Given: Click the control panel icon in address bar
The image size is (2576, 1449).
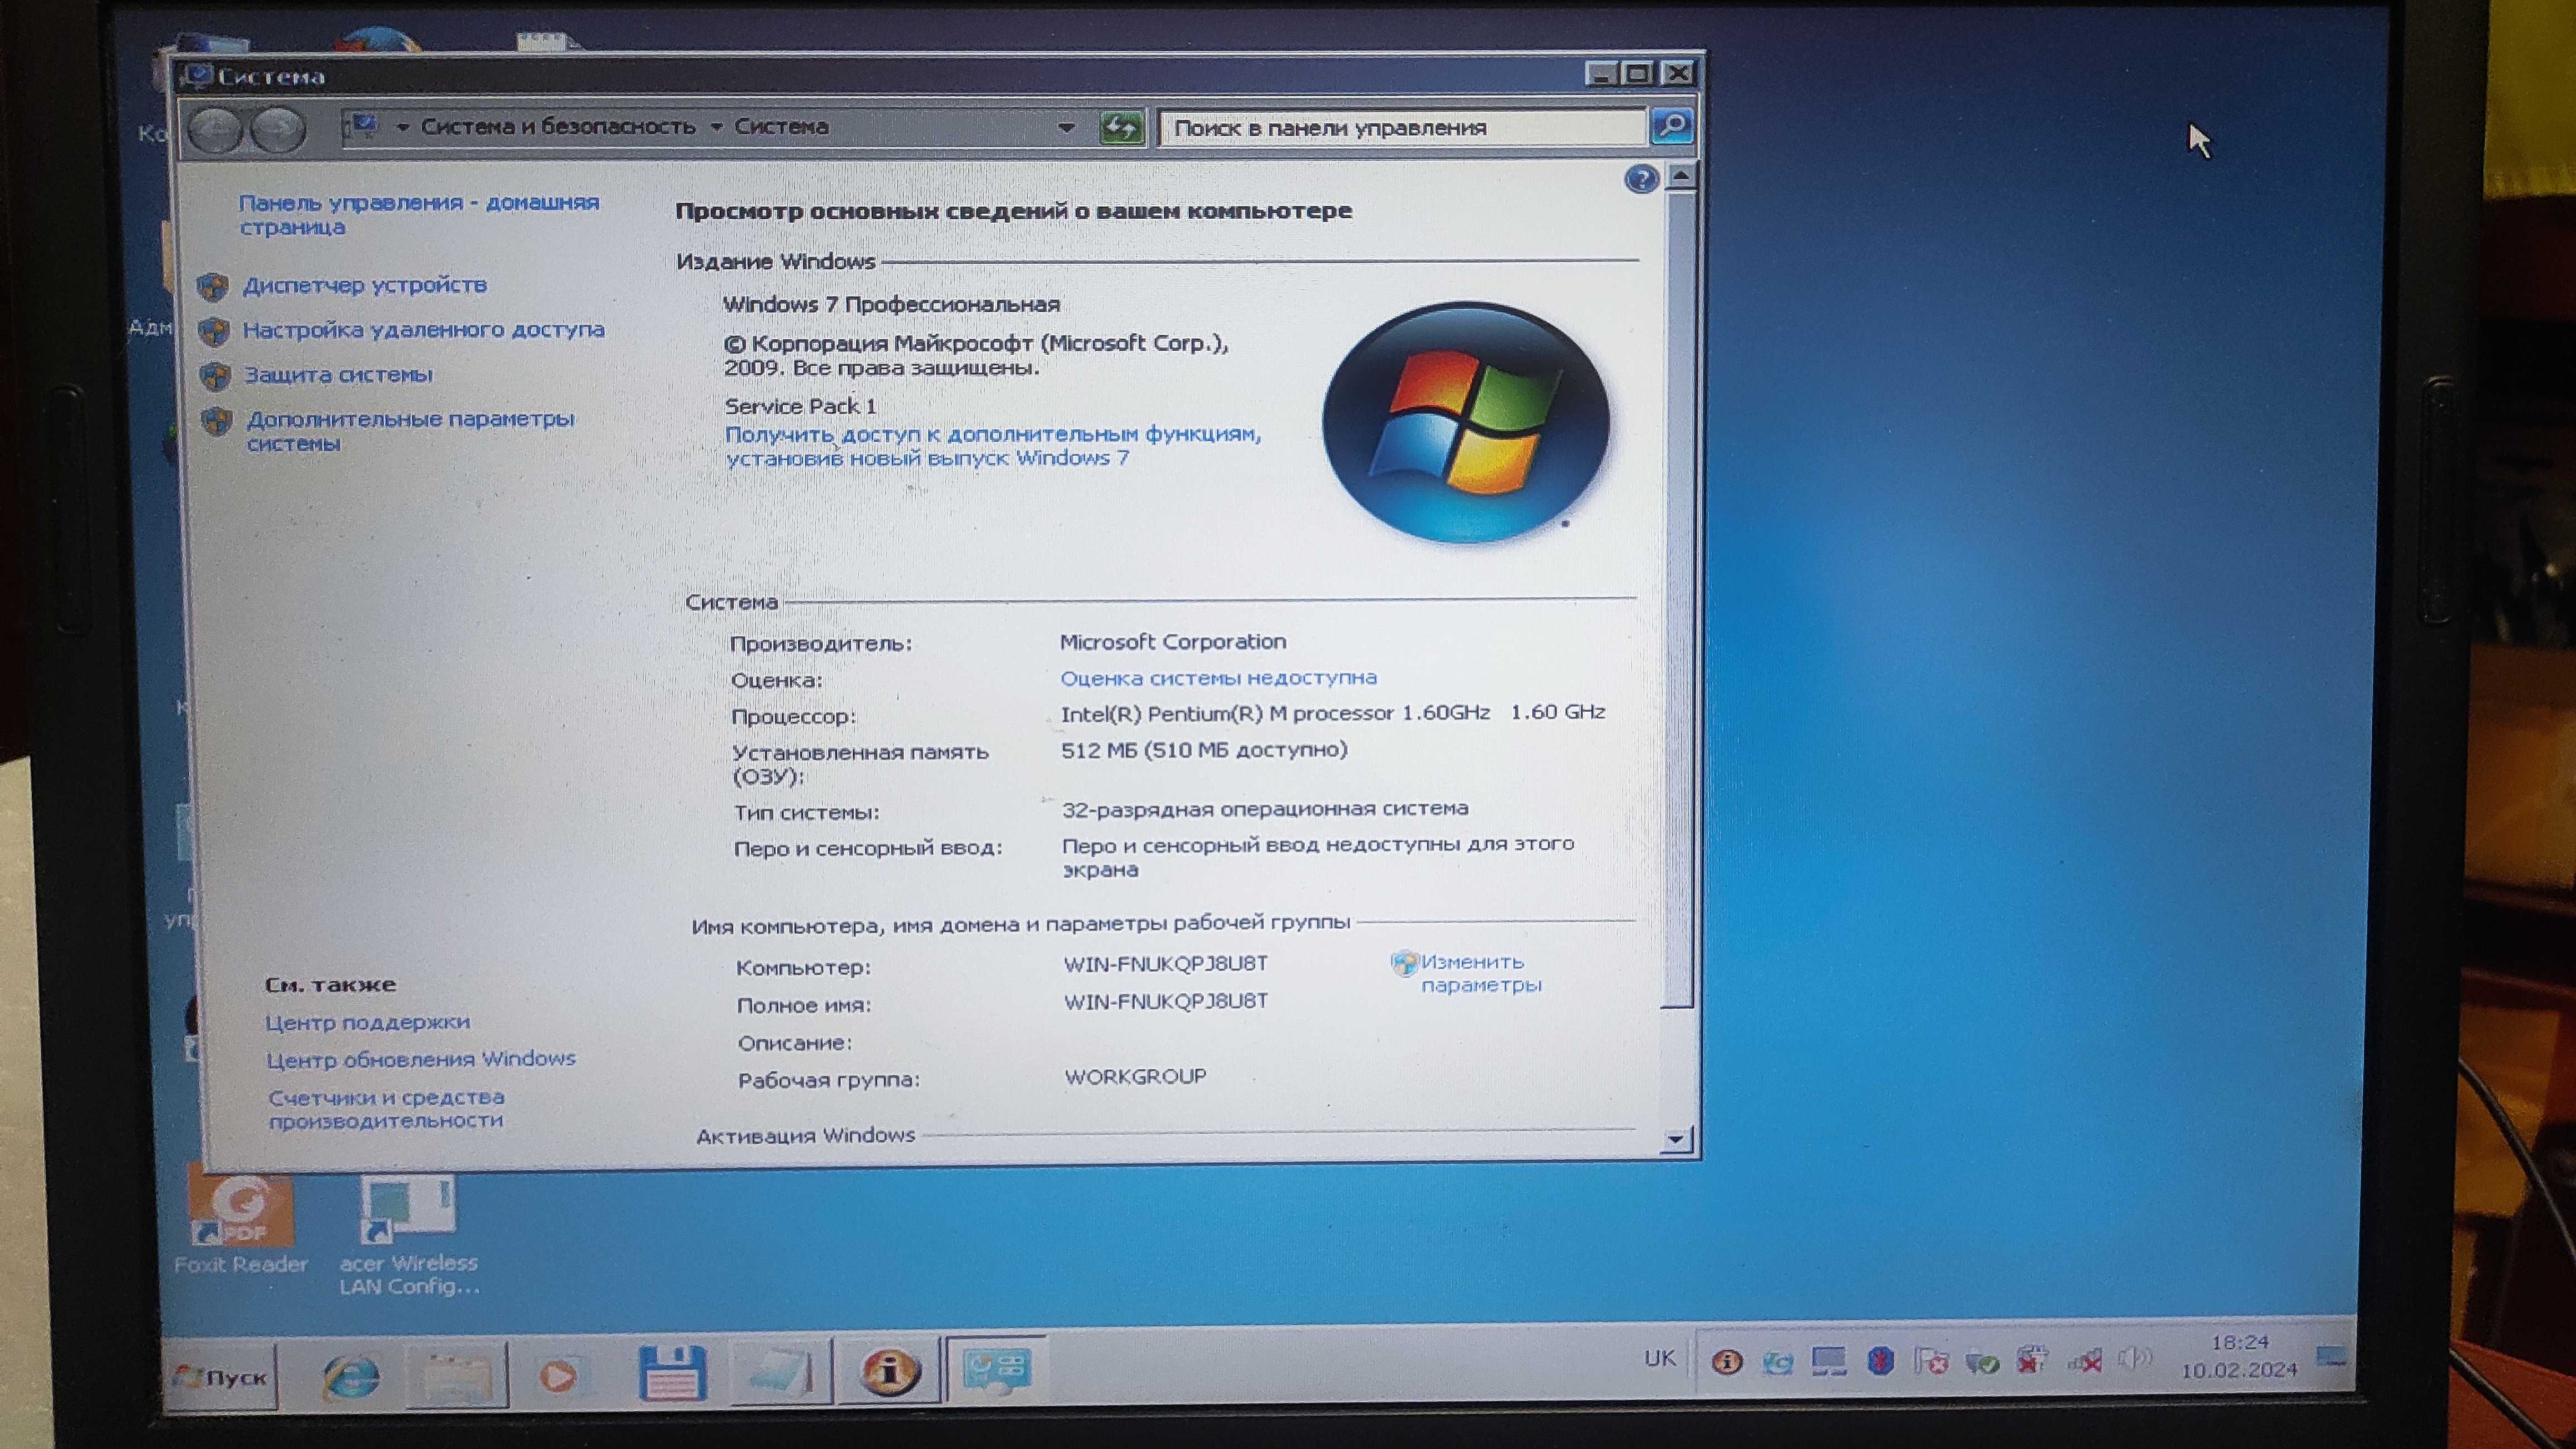Looking at the screenshot, I should (362, 127).
